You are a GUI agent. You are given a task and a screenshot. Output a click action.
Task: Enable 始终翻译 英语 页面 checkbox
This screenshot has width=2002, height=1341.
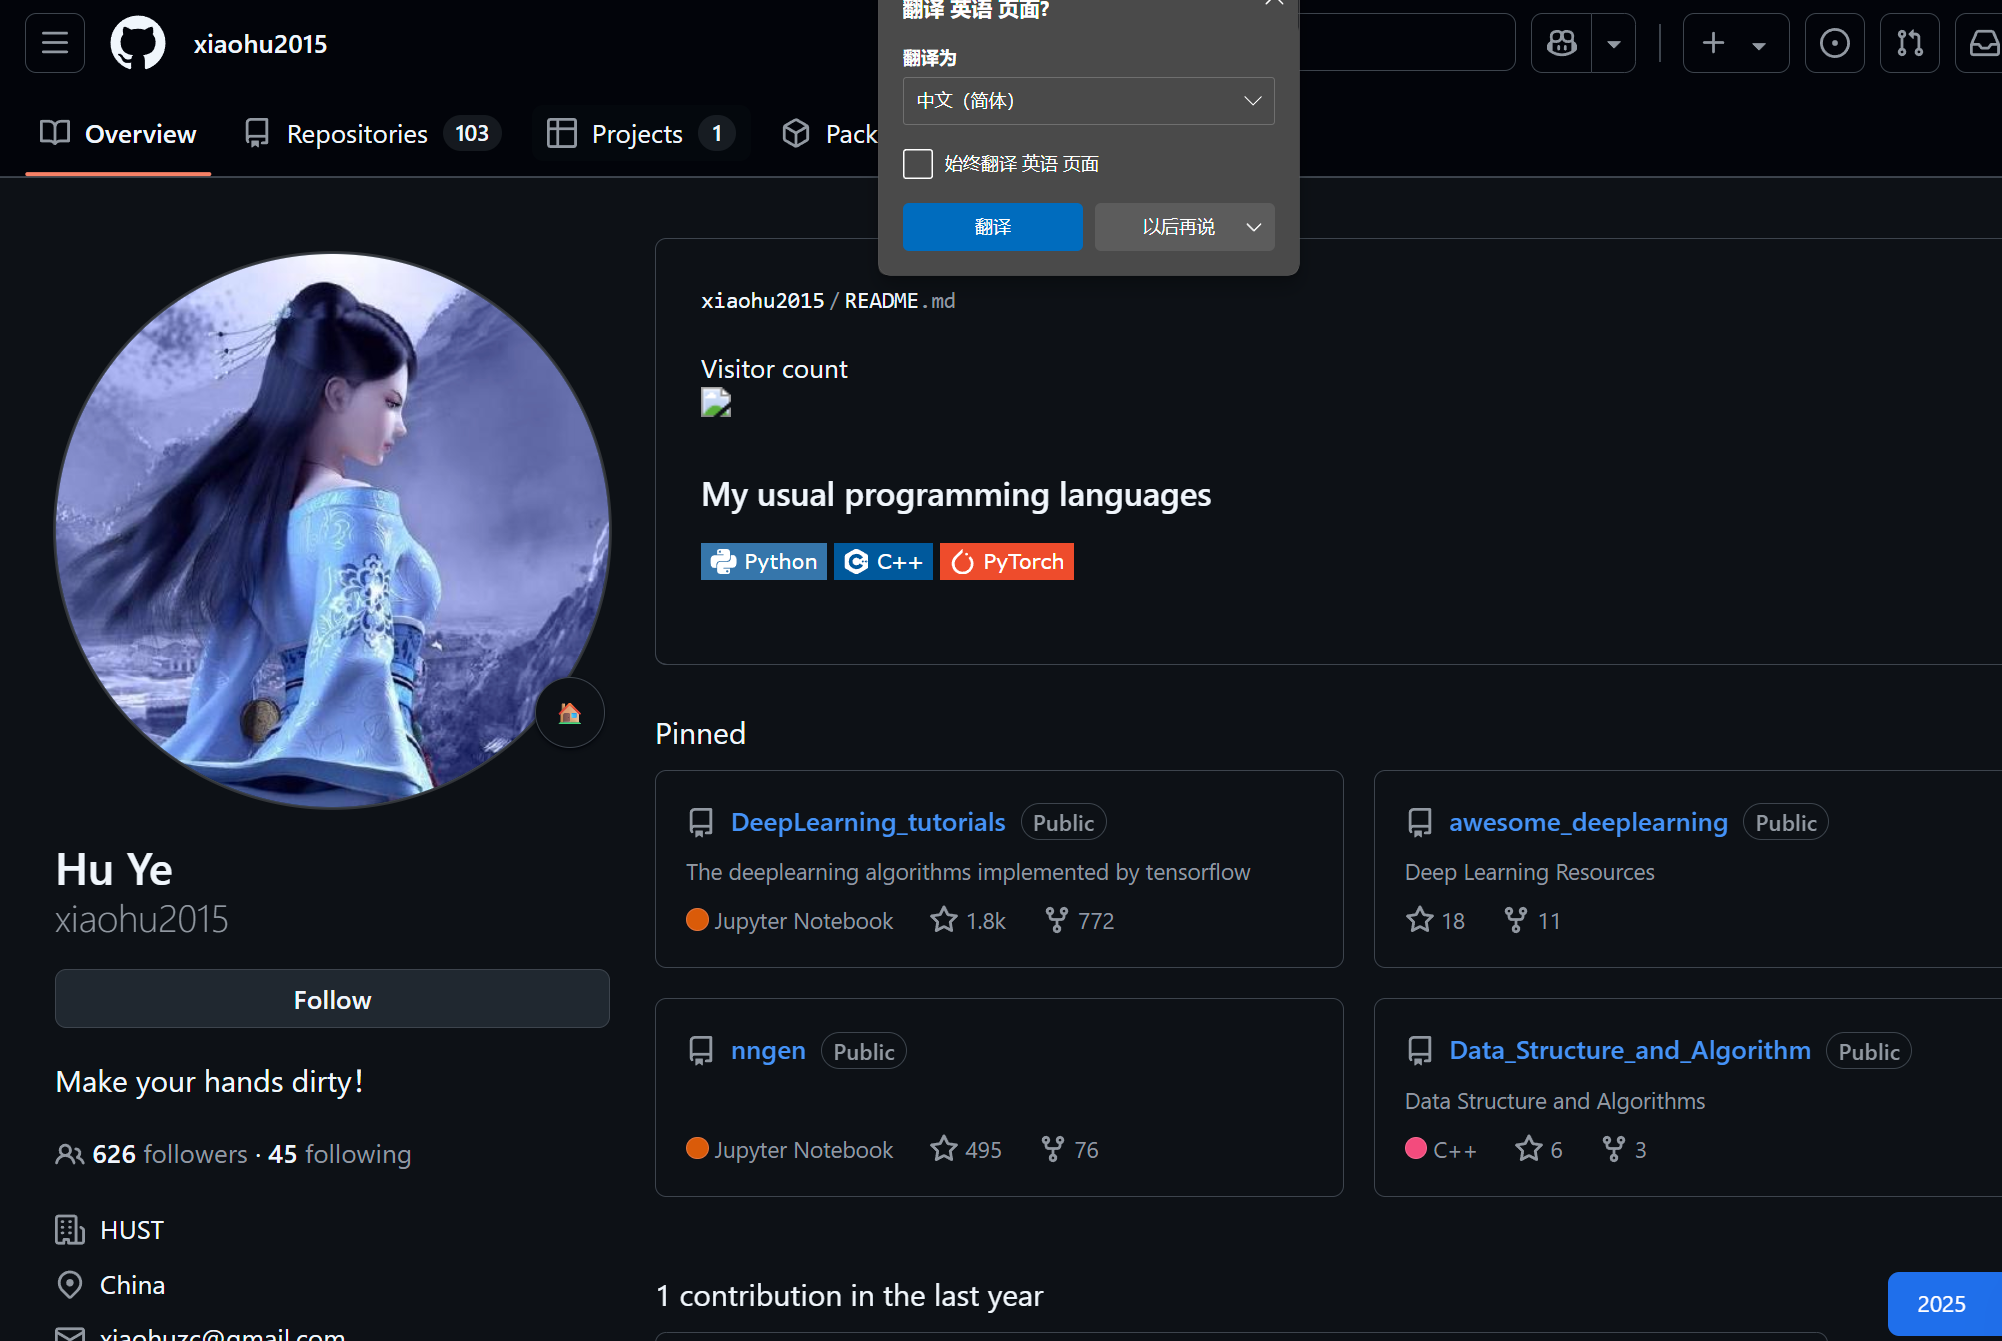(x=917, y=164)
